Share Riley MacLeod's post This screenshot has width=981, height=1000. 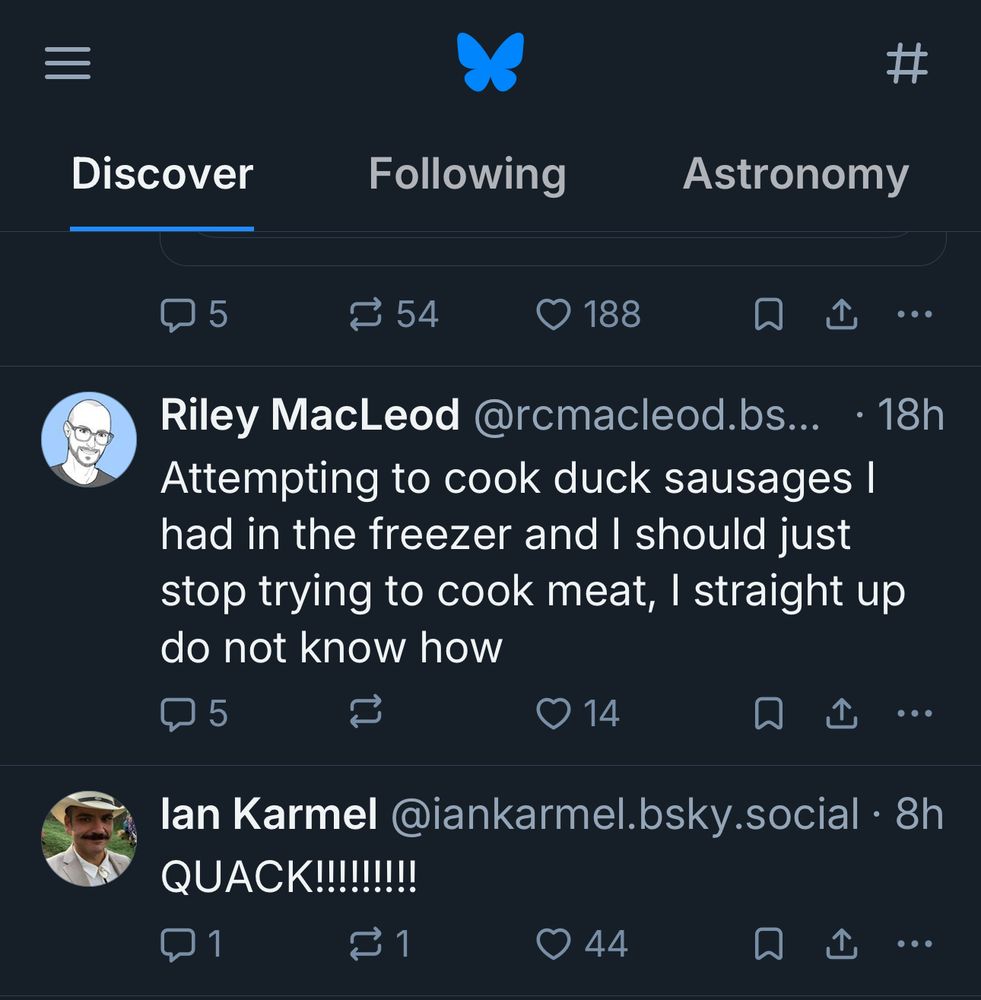[x=841, y=713]
